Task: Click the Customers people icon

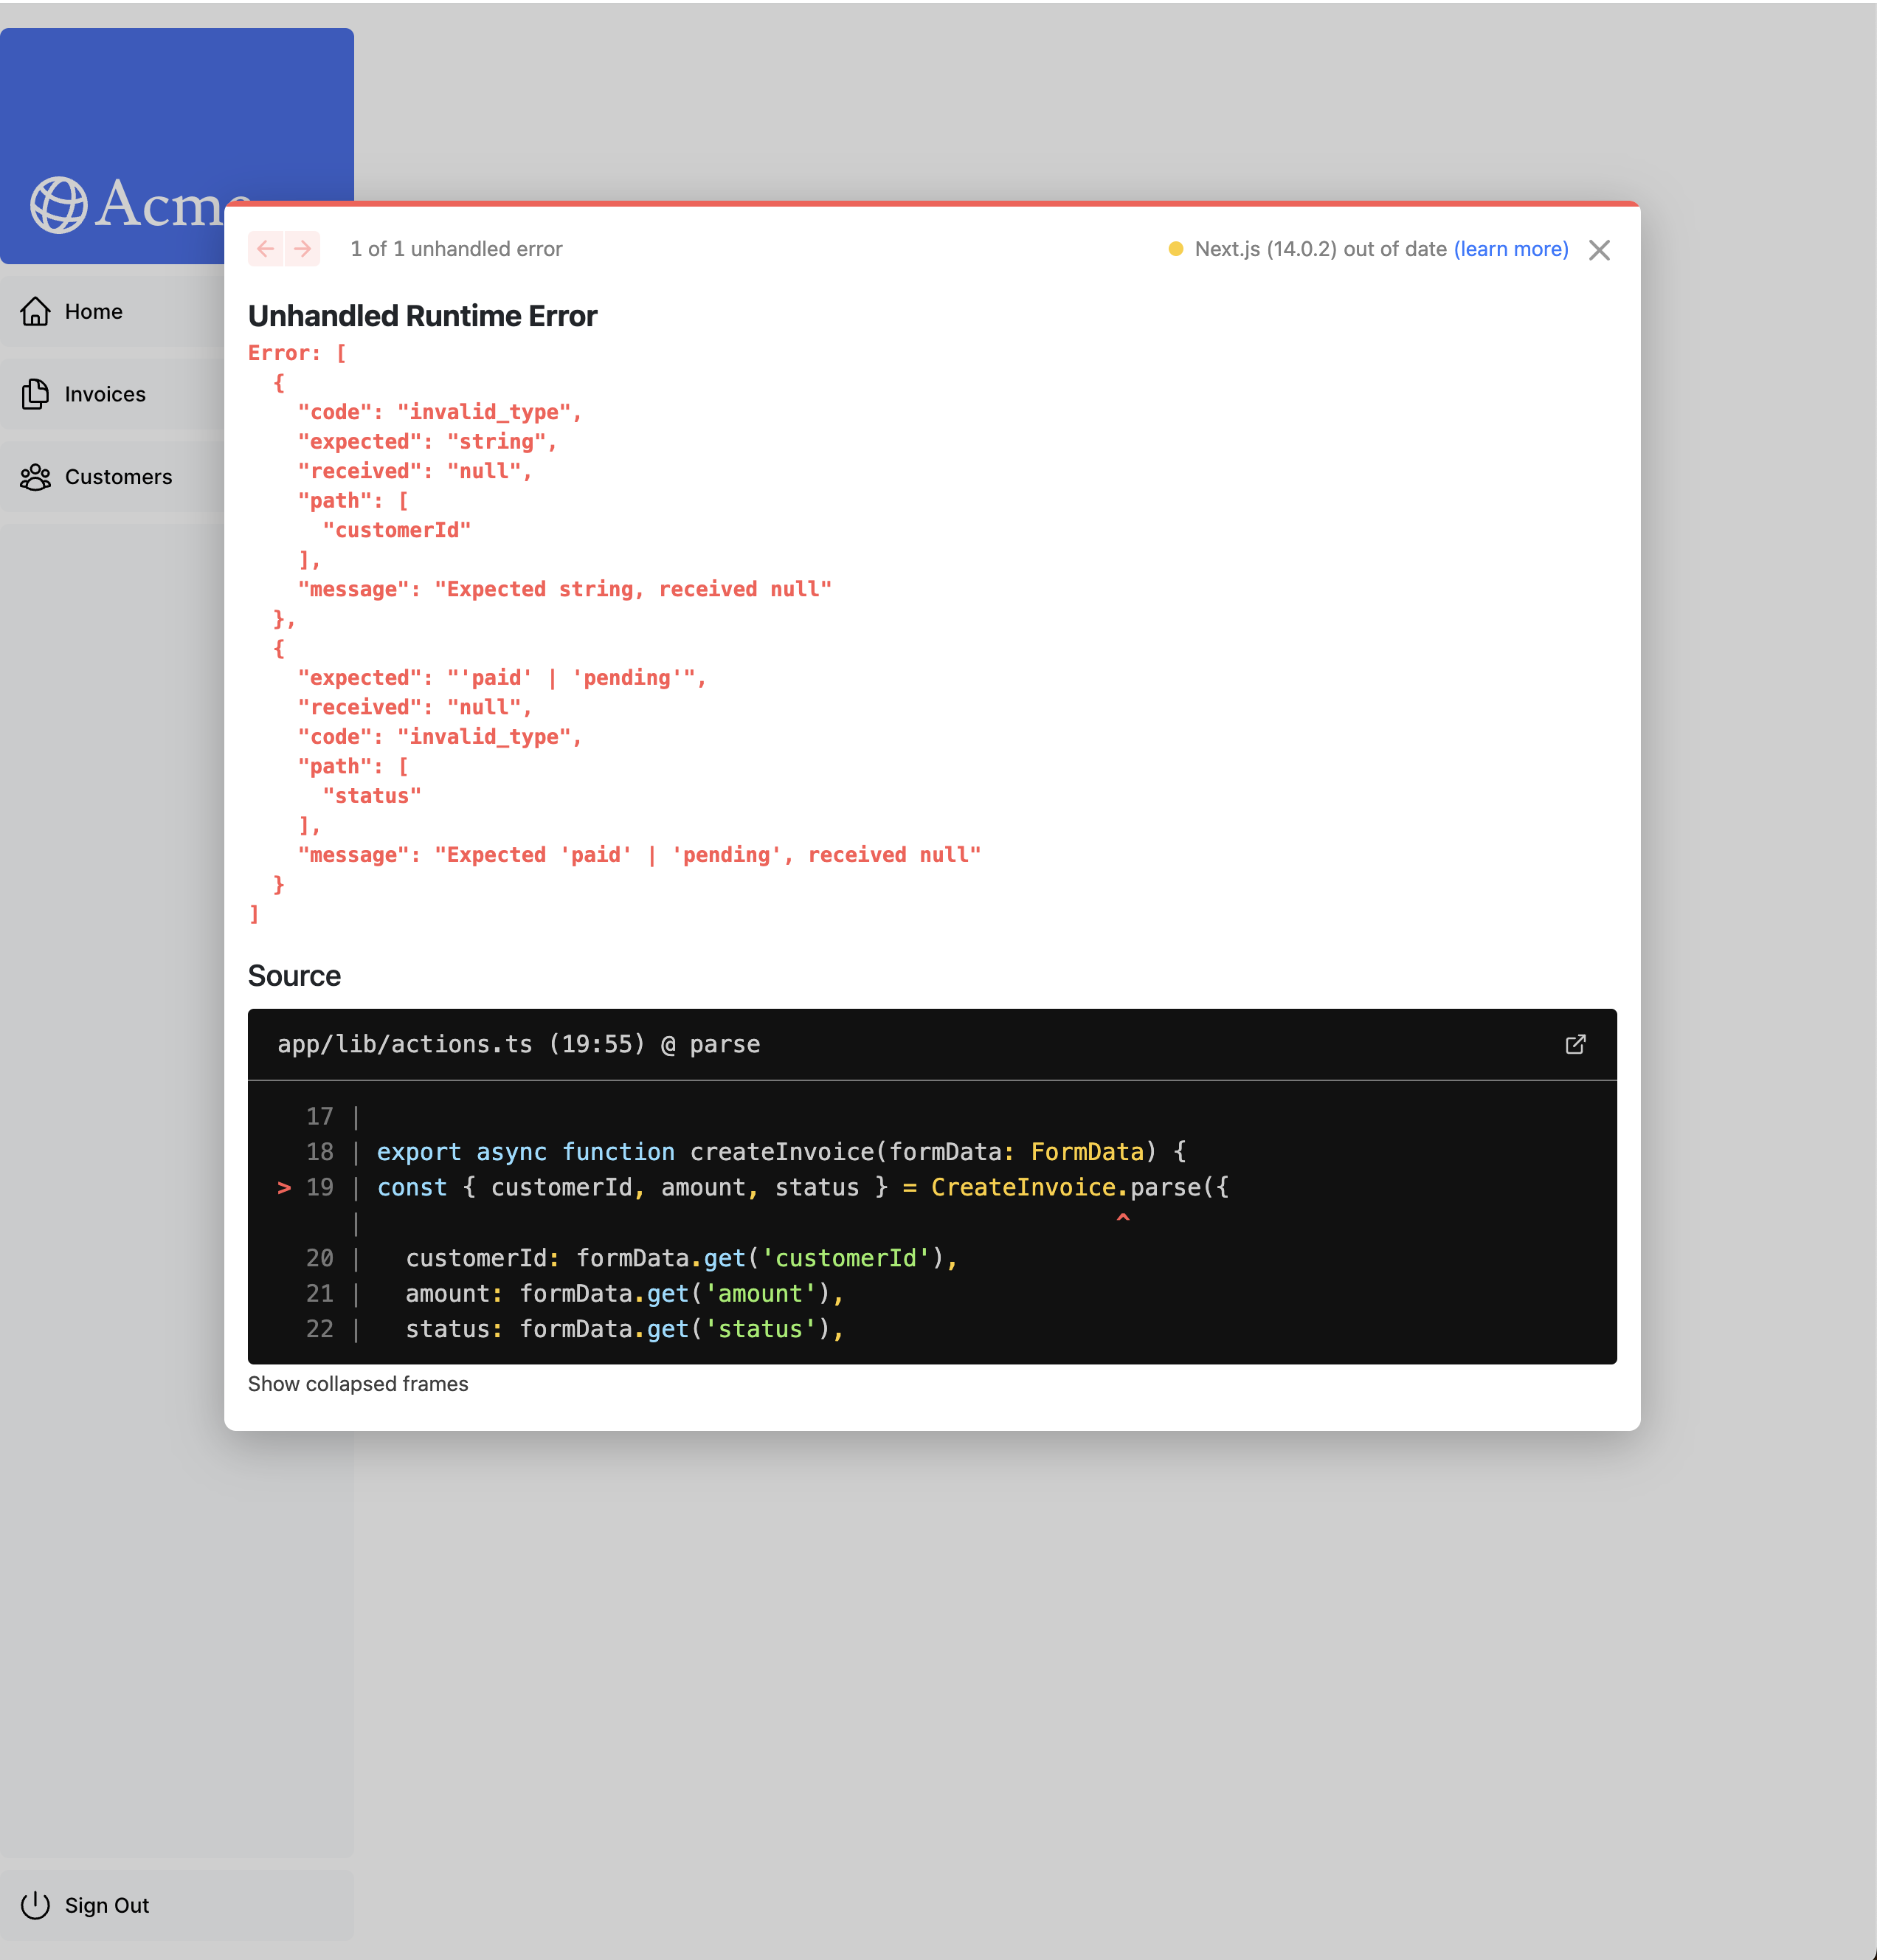Action: click(36, 477)
